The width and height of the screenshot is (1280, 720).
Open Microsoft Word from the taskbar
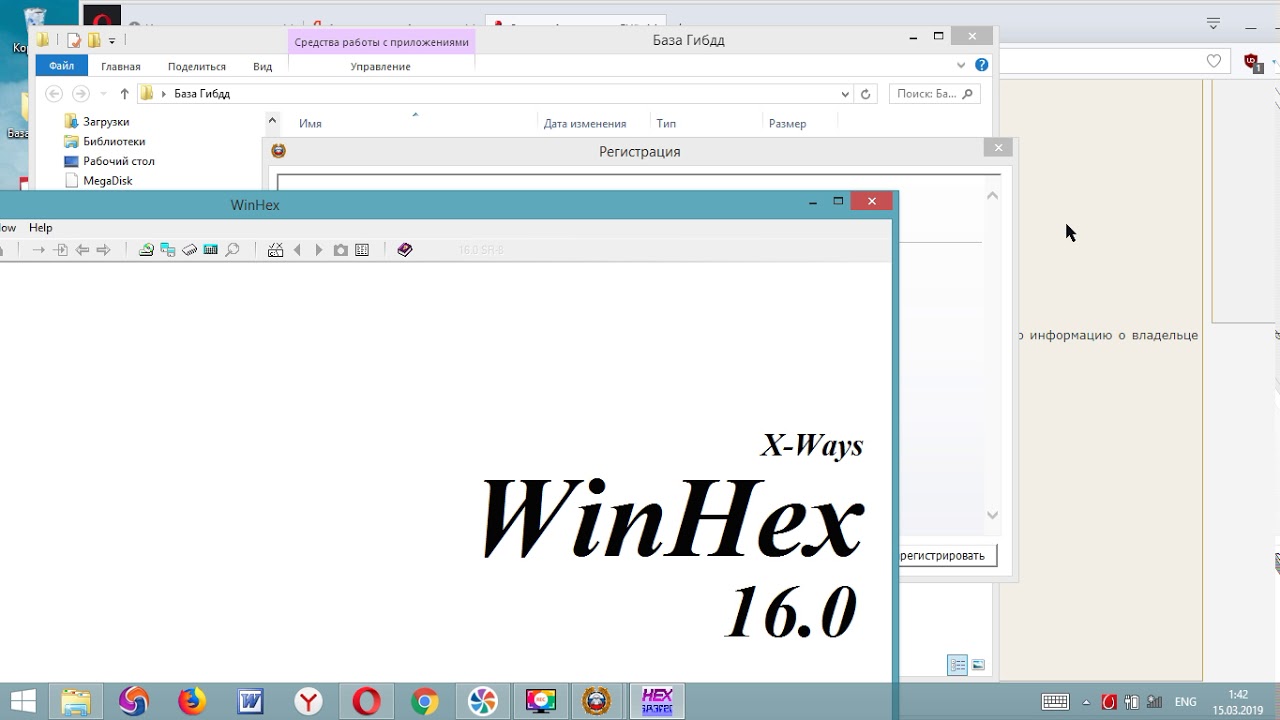point(249,701)
